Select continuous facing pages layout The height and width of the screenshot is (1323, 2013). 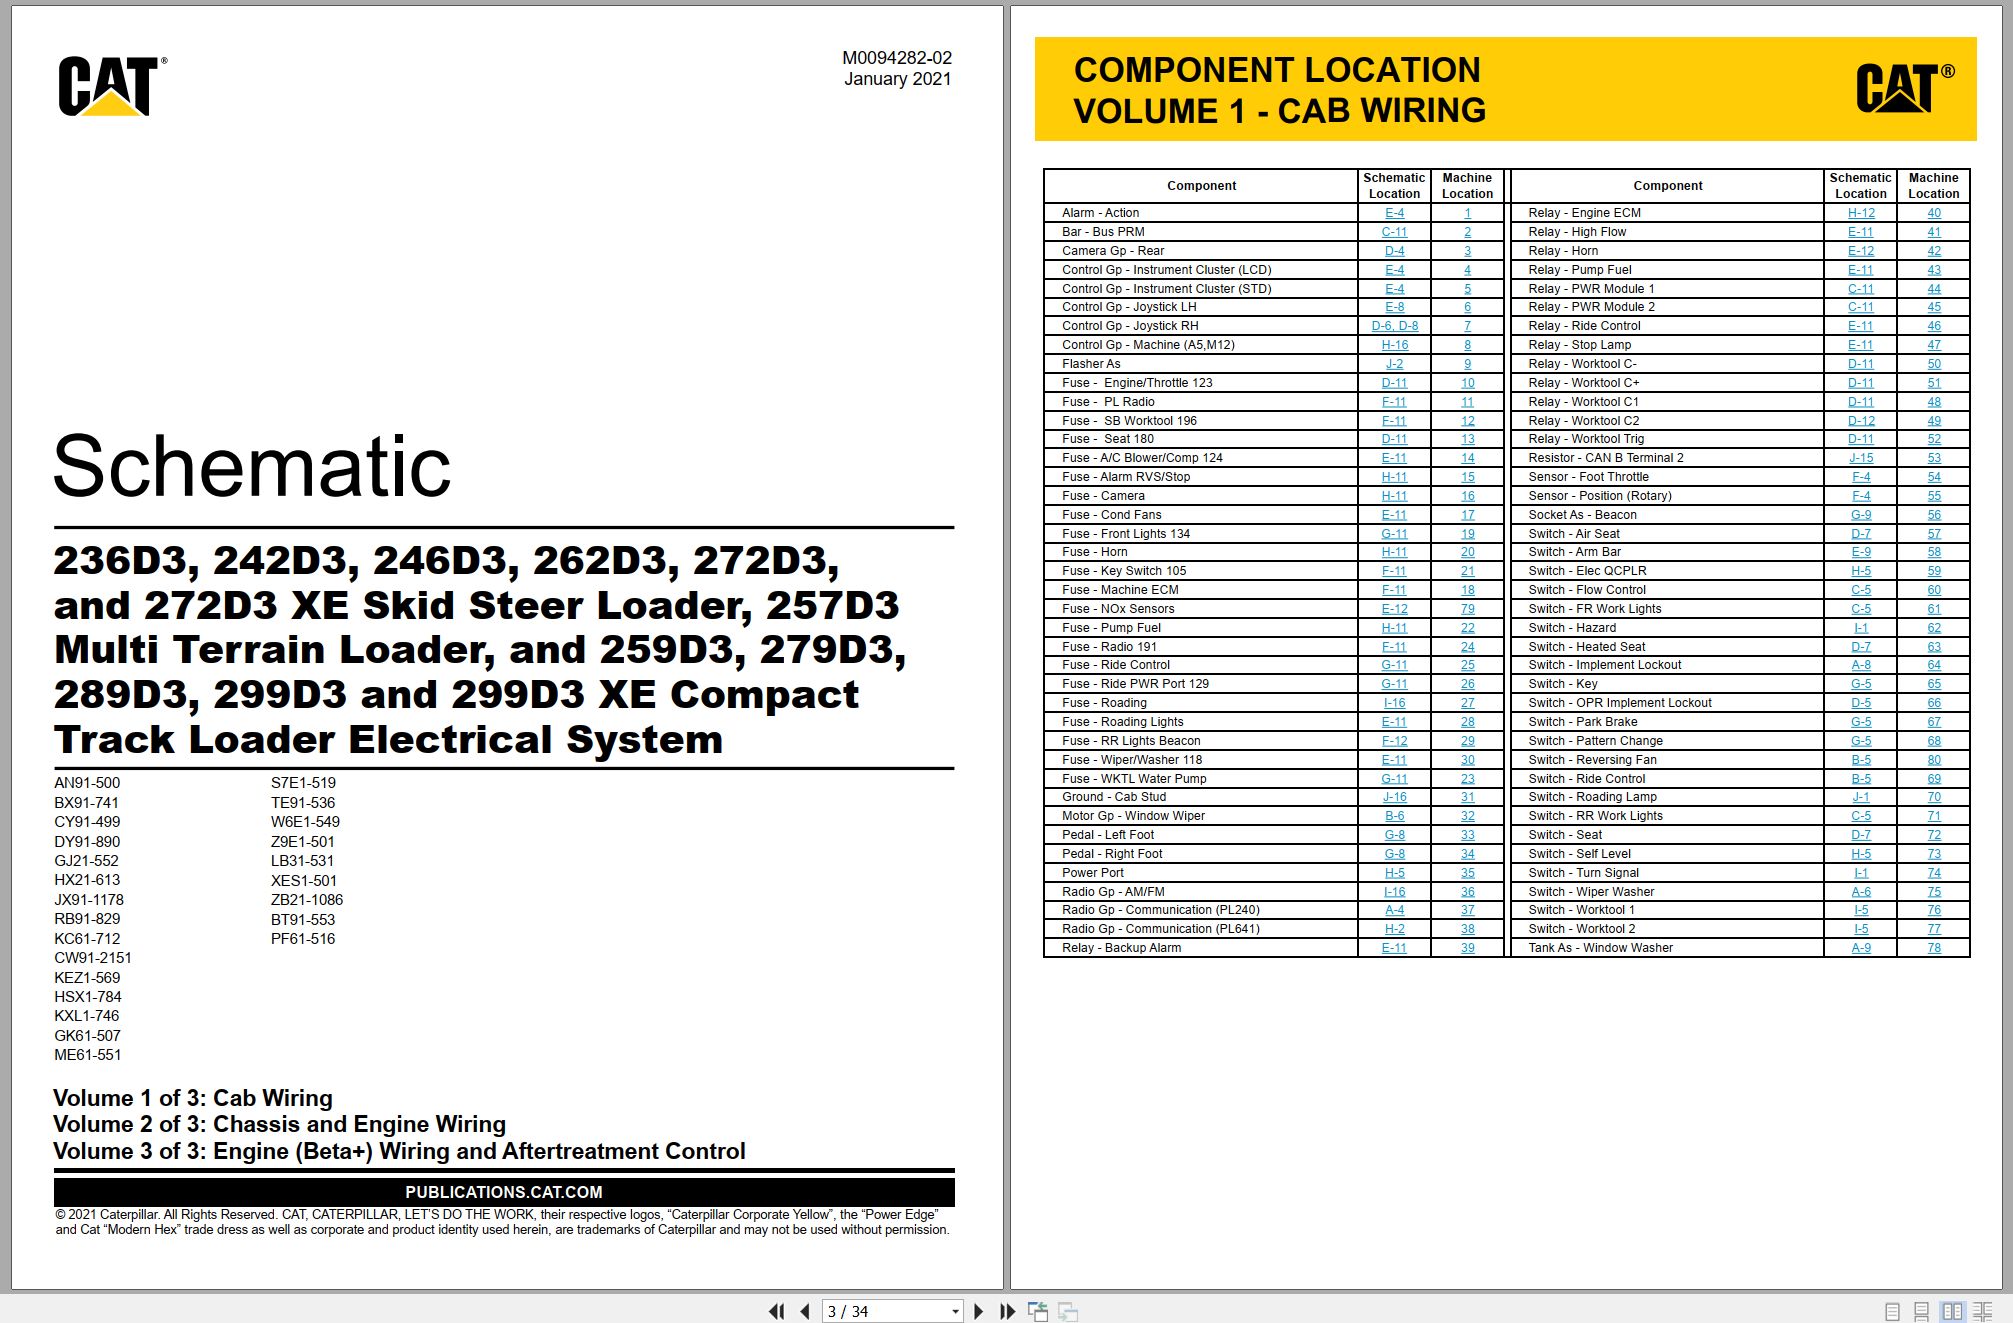(1983, 1311)
